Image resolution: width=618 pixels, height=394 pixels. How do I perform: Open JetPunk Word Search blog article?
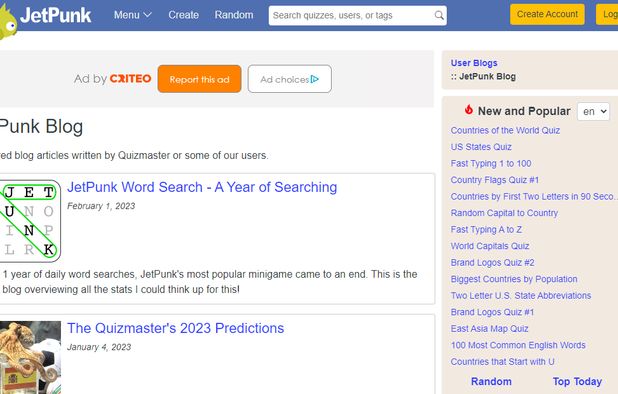click(x=202, y=187)
